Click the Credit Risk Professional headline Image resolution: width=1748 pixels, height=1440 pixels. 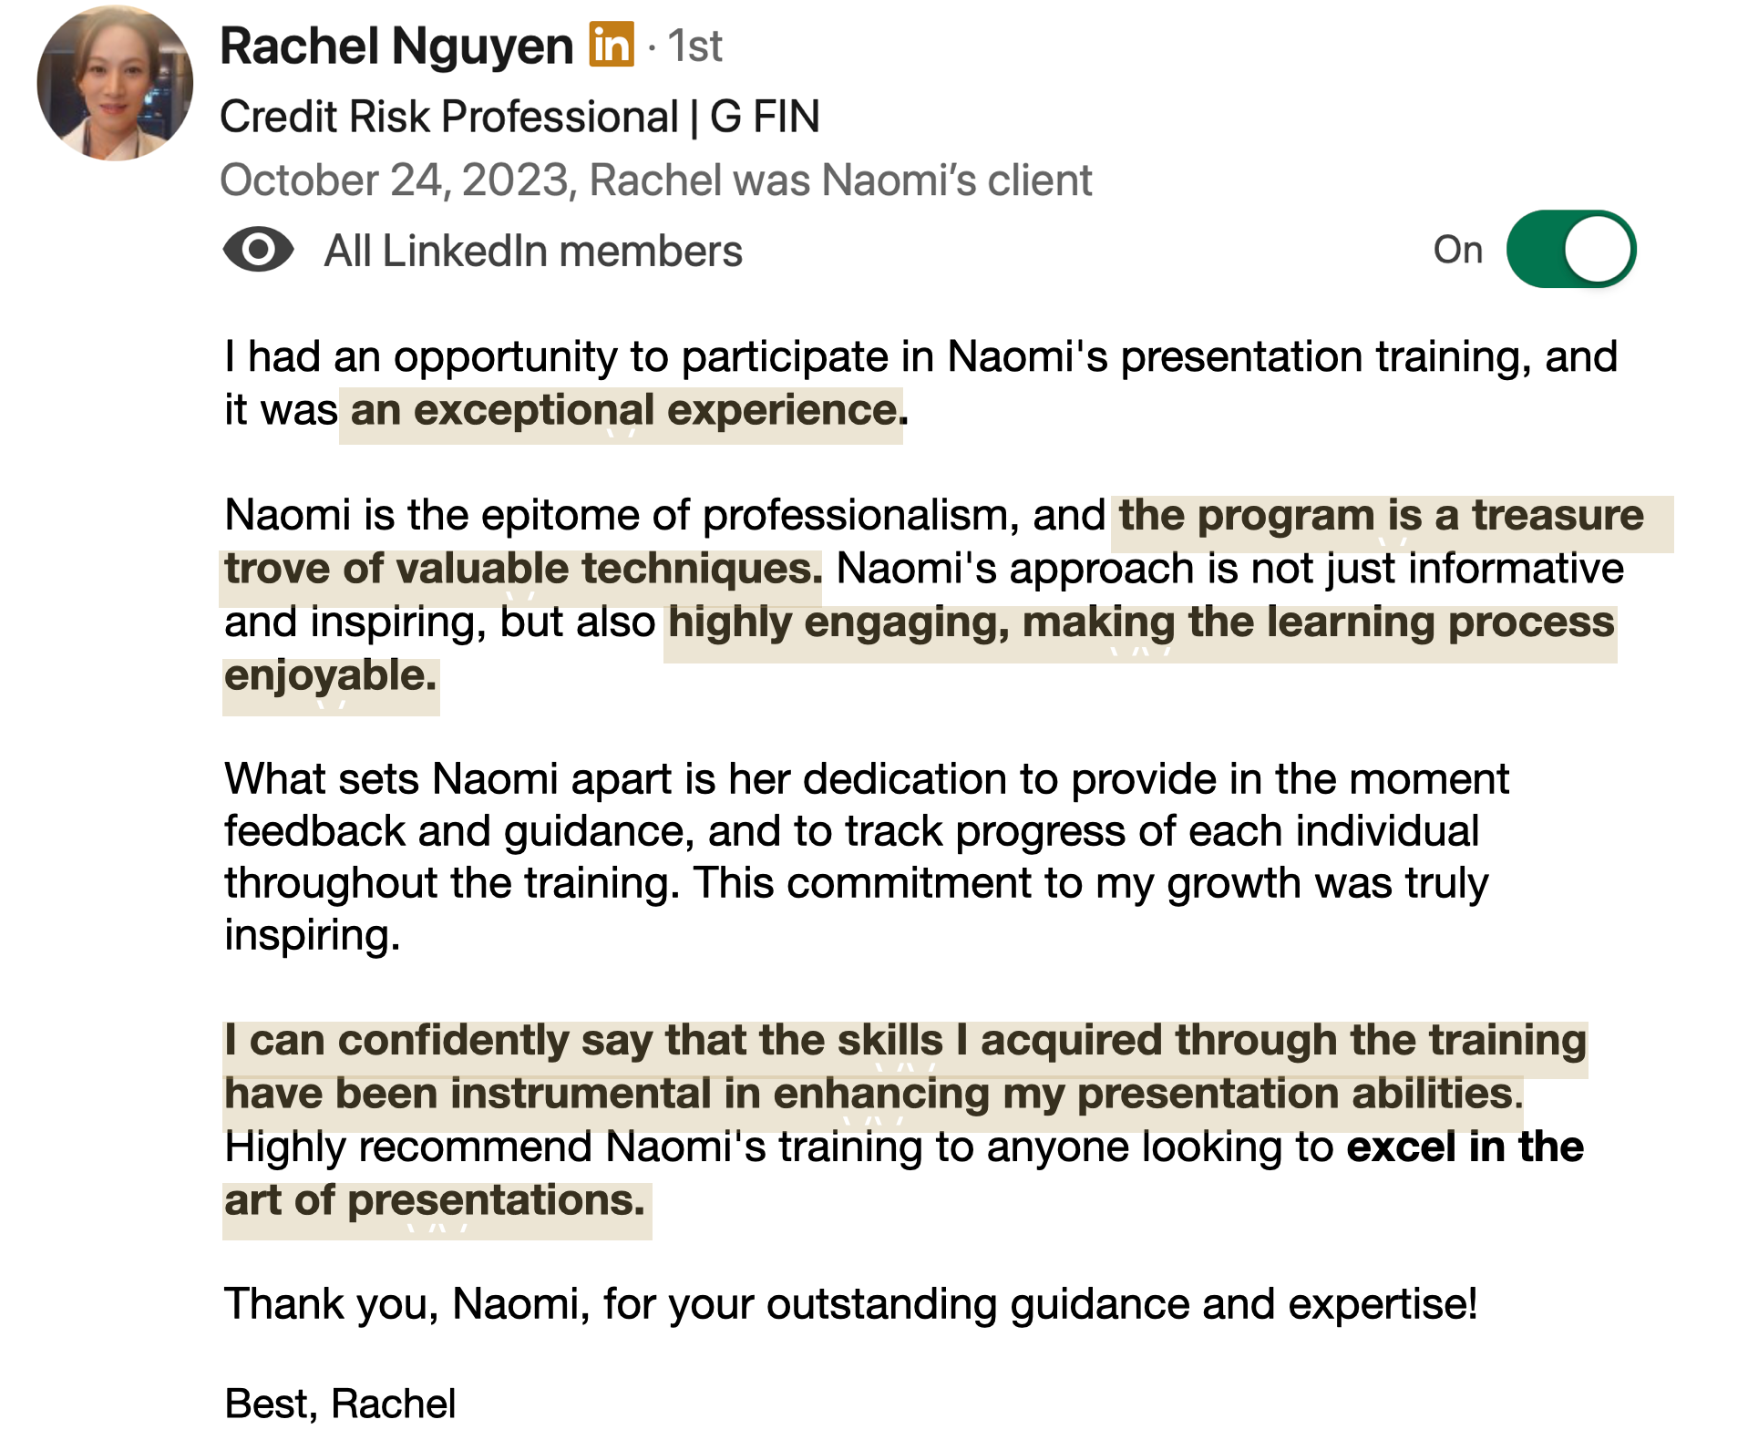[519, 117]
